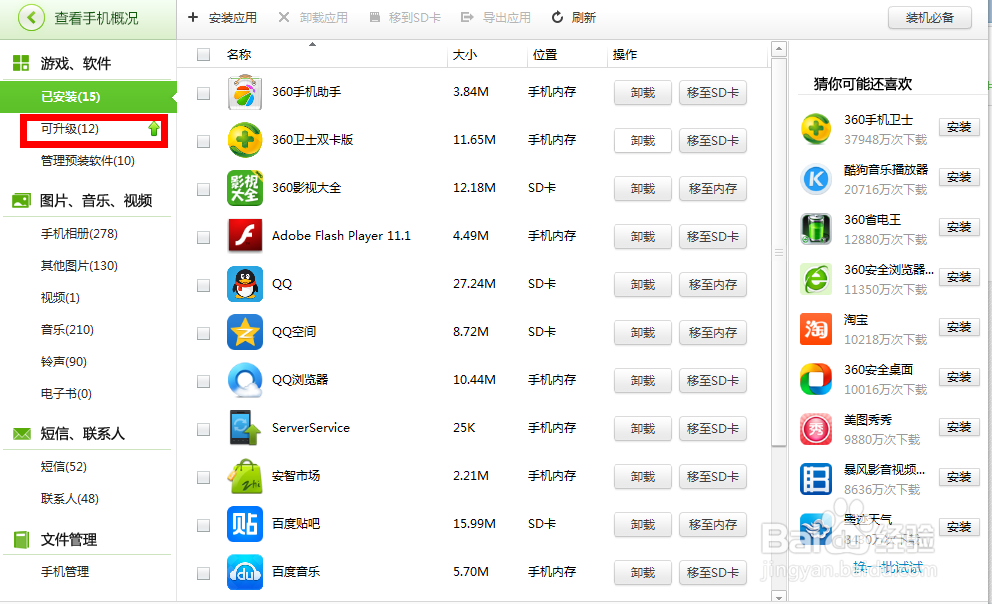
Task: Open 其他图片(130)
Action: click(x=79, y=266)
